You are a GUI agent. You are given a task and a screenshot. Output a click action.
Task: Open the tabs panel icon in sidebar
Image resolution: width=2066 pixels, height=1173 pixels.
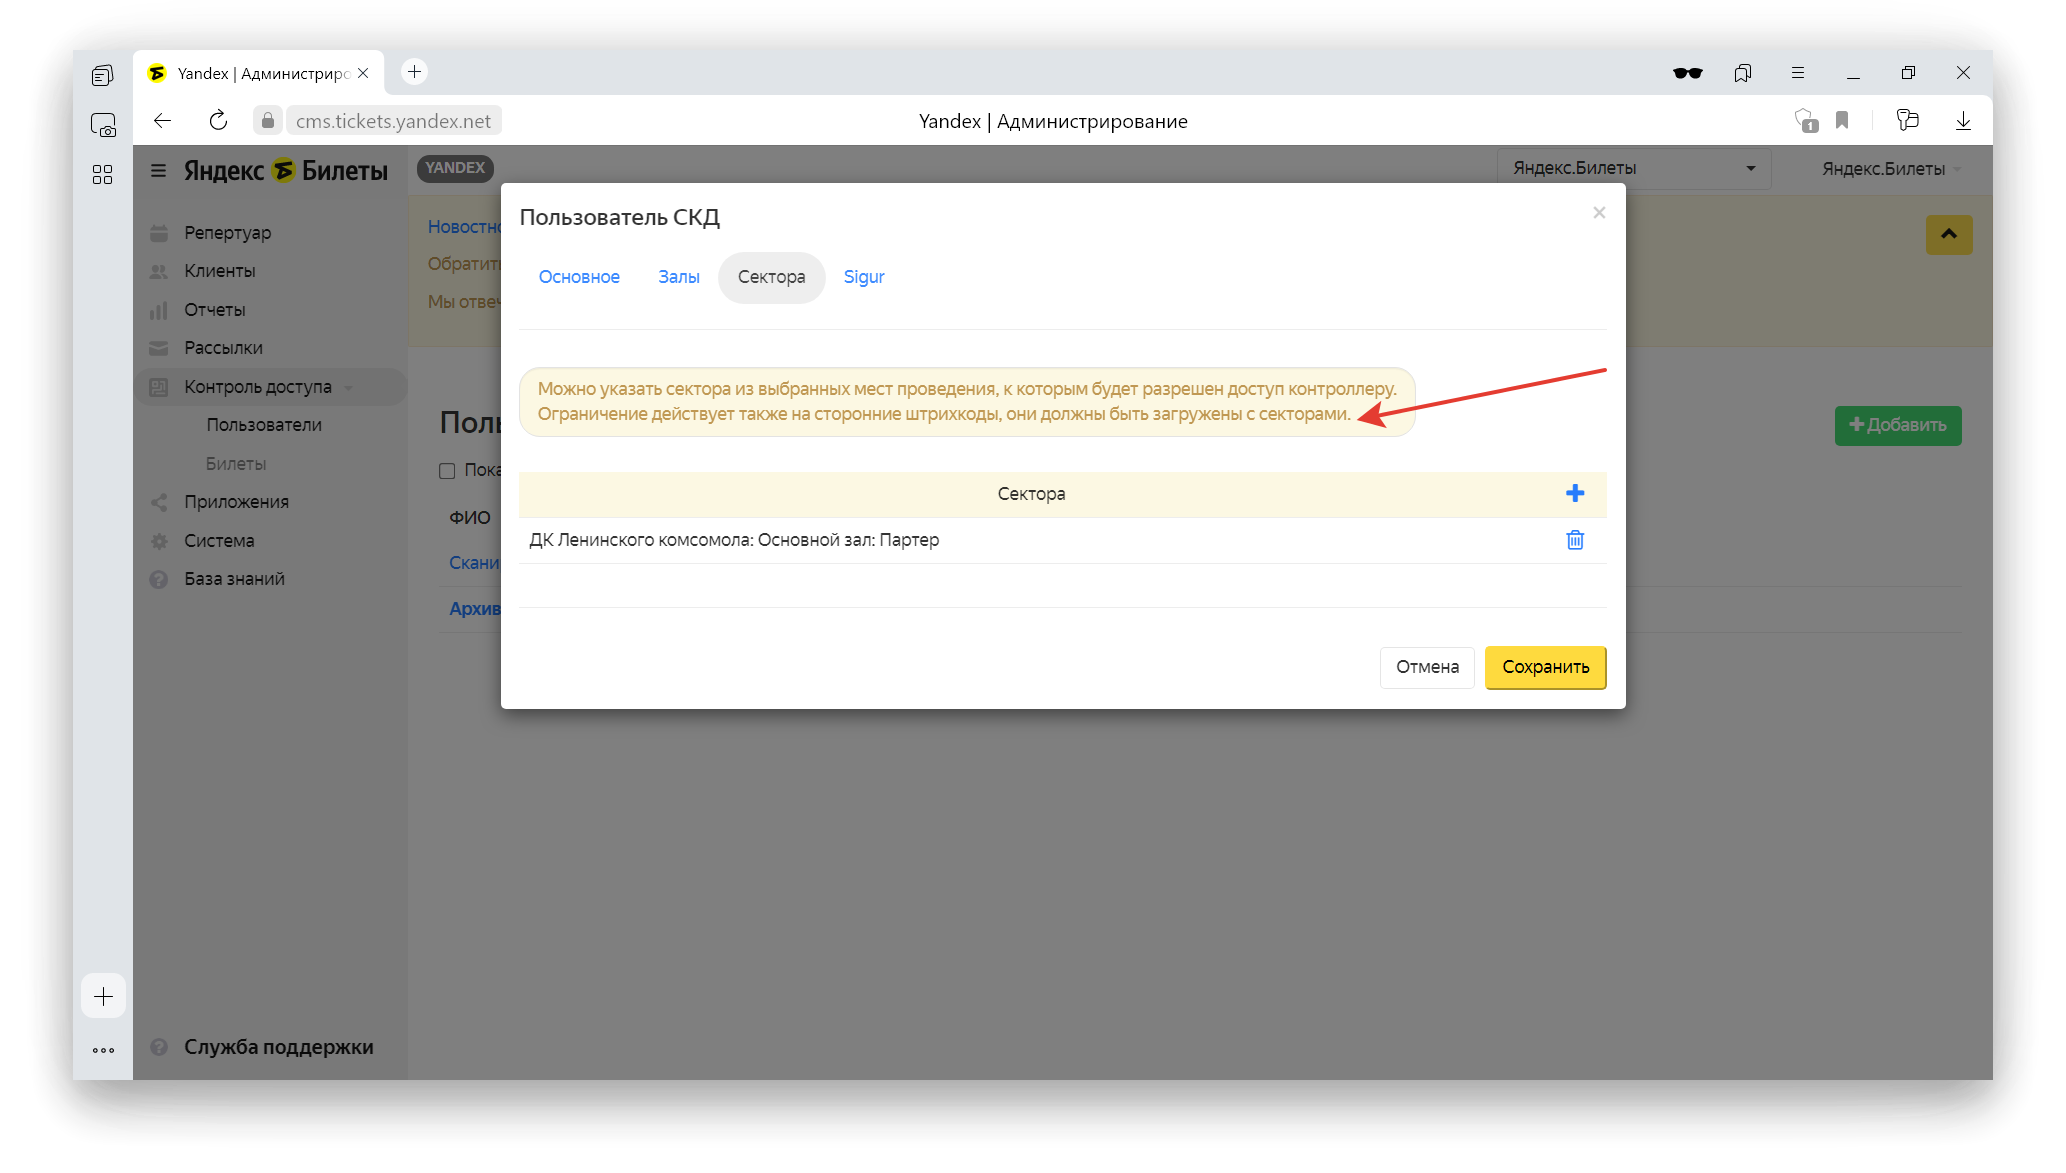click(102, 75)
